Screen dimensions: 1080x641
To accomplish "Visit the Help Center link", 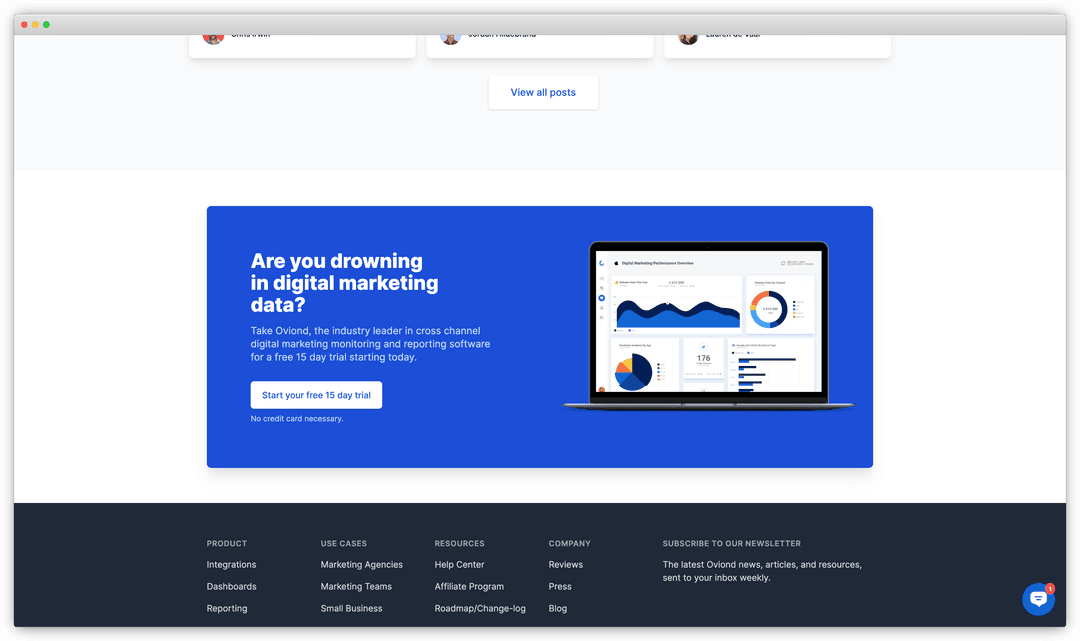I will [x=459, y=565].
